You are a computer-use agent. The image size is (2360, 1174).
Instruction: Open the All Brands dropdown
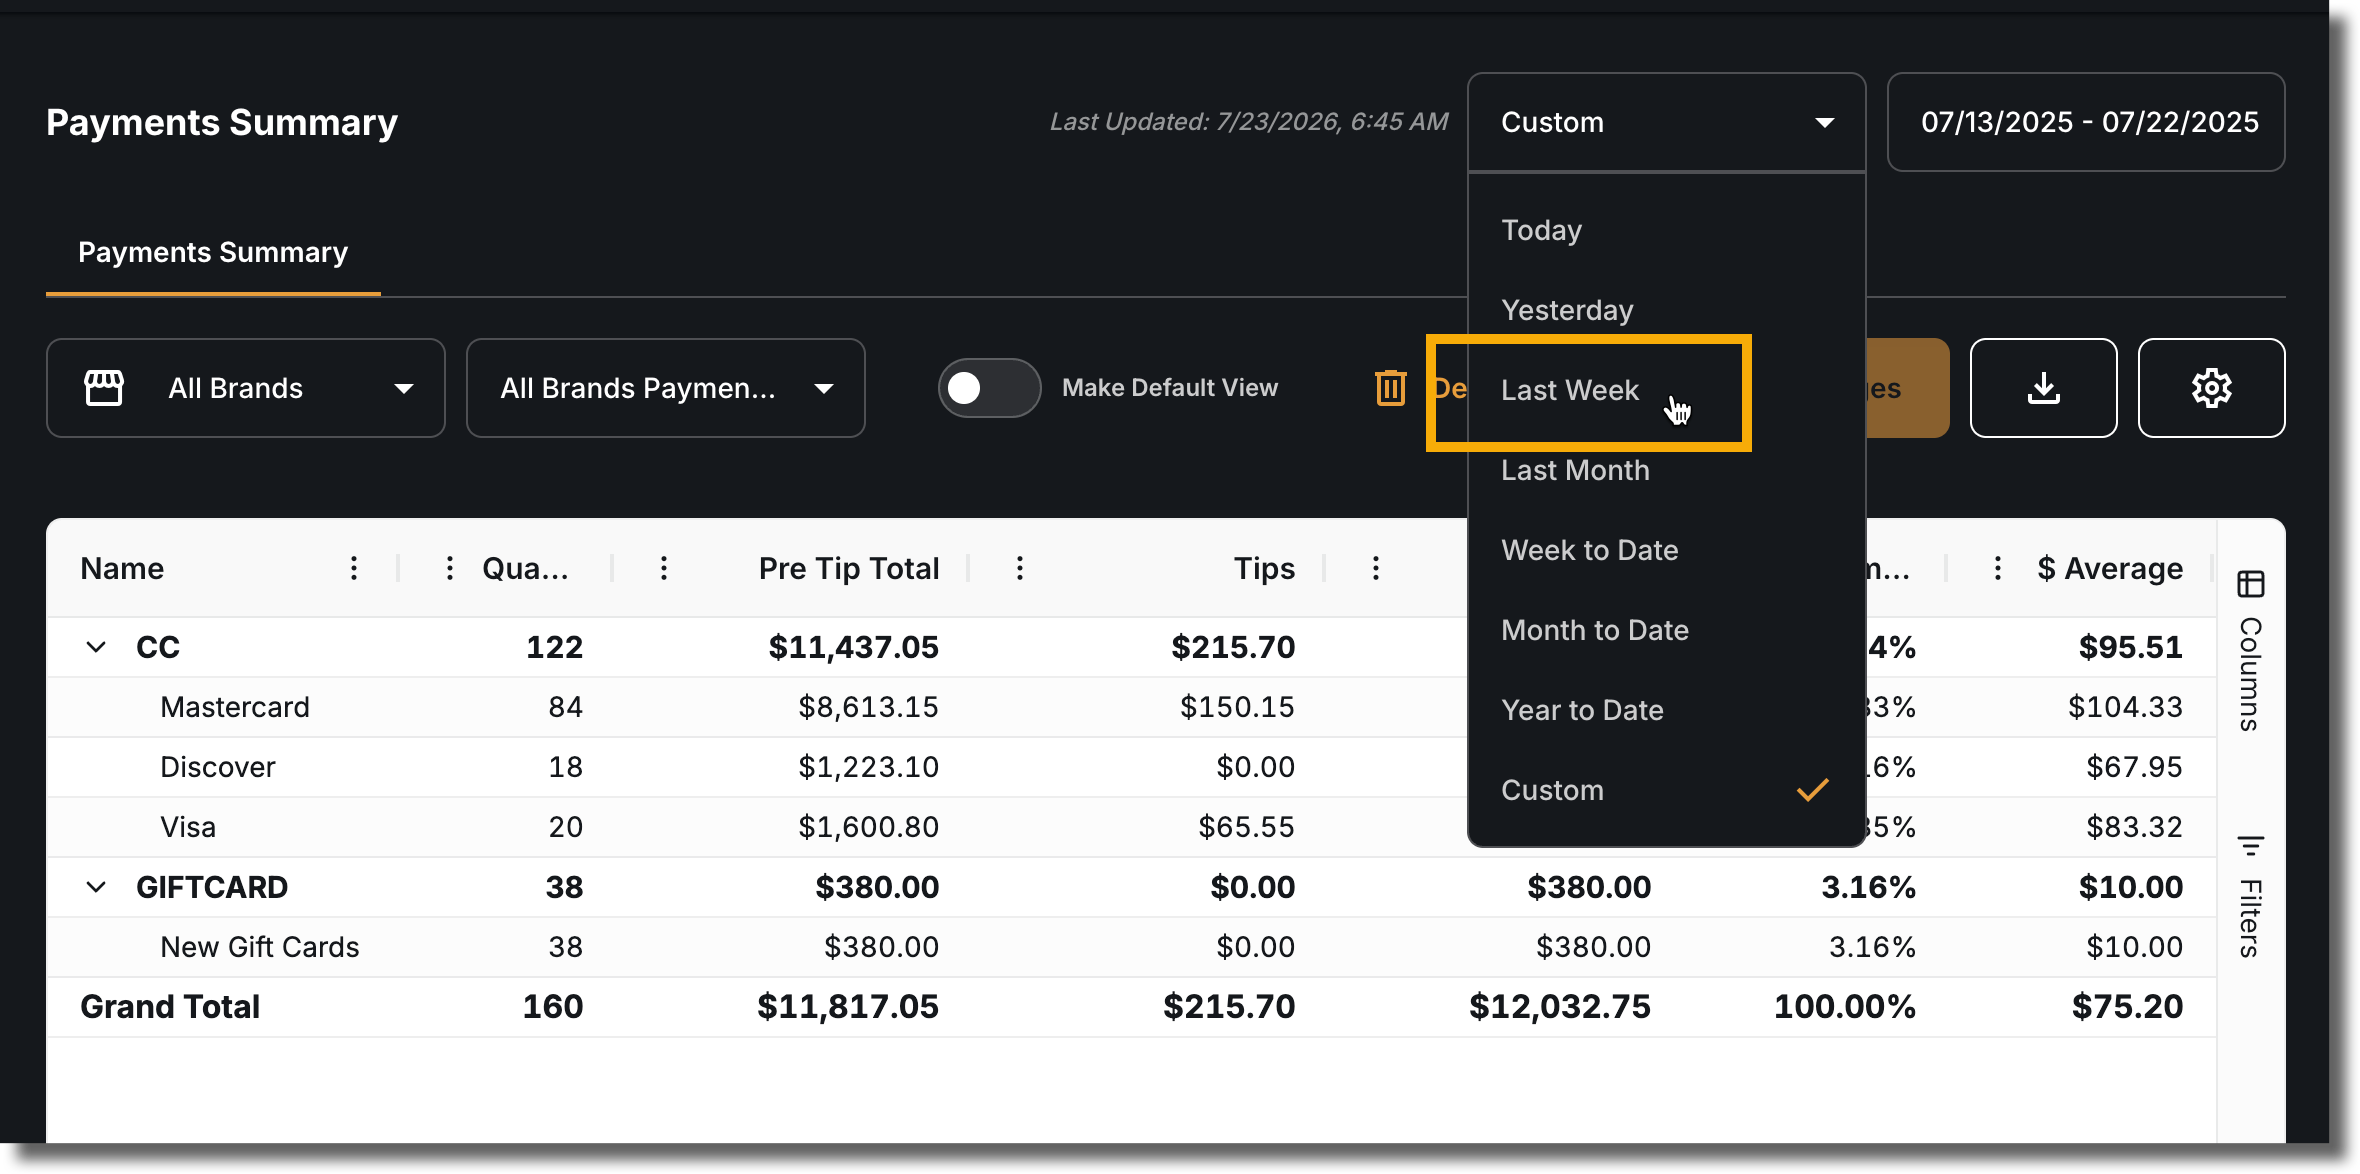[246, 388]
